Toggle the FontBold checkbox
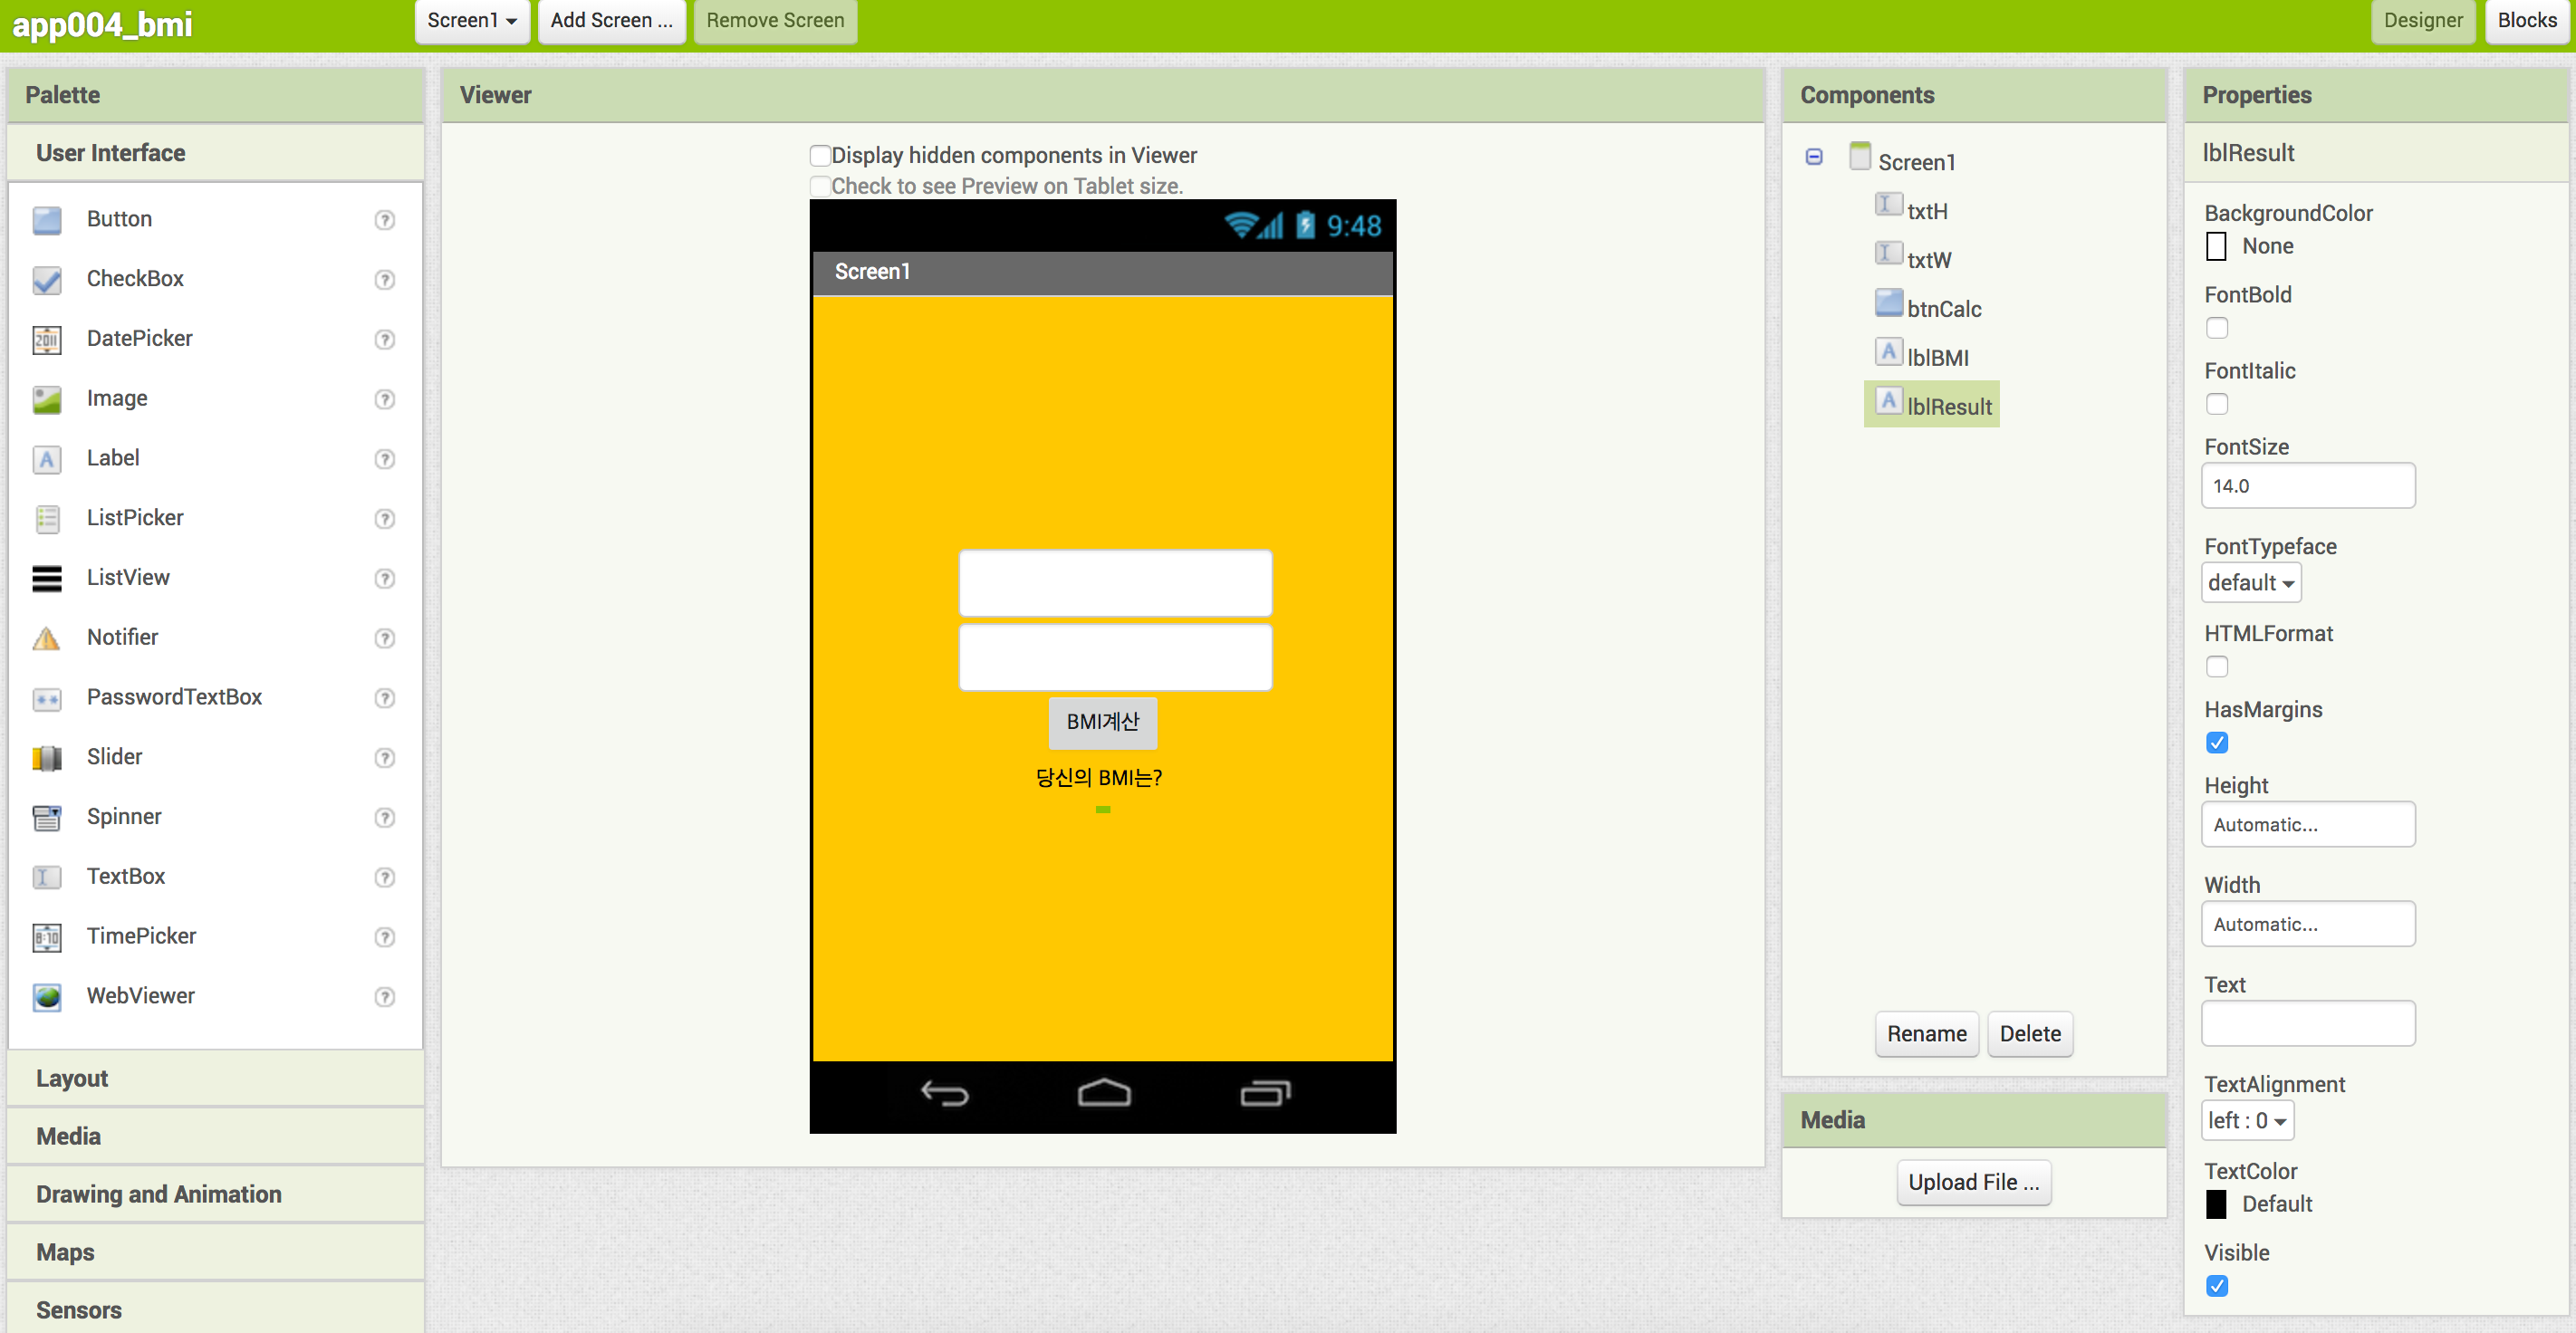The height and width of the screenshot is (1333, 2576). 2216,328
